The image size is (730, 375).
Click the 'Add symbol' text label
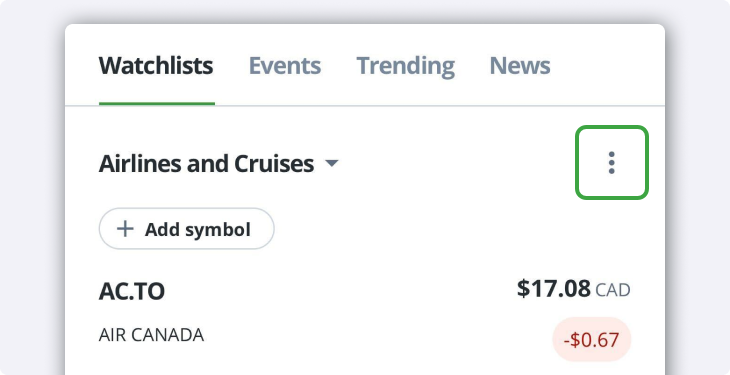pyautogui.click(x=197, y=229)
